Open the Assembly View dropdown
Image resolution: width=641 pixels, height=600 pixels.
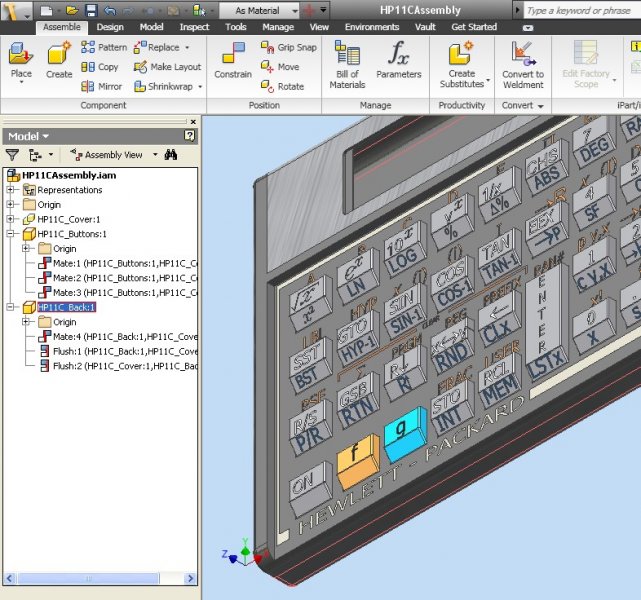pos(113,155)
